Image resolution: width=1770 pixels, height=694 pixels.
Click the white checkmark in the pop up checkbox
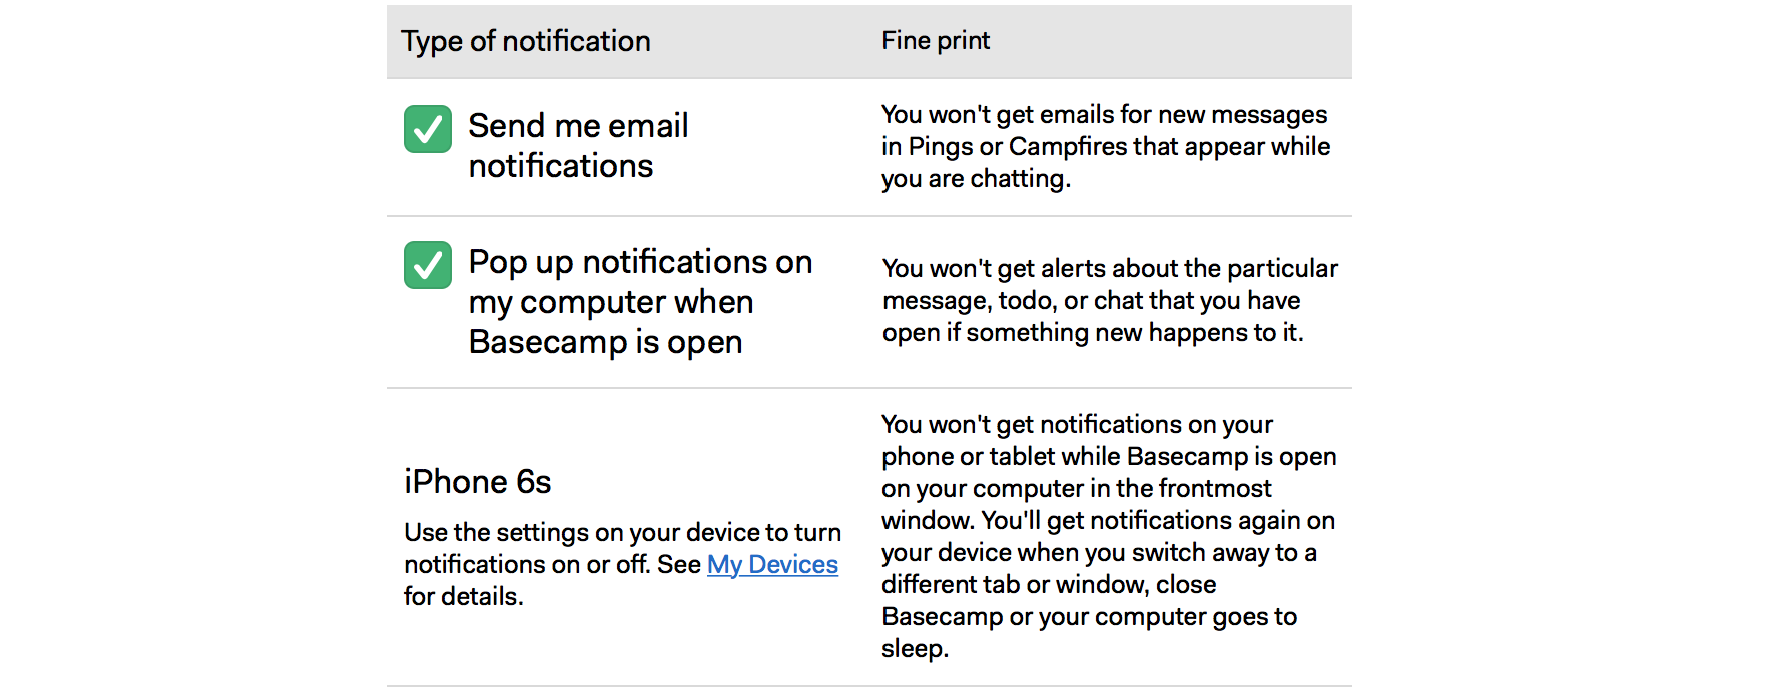tap(428, 265)
